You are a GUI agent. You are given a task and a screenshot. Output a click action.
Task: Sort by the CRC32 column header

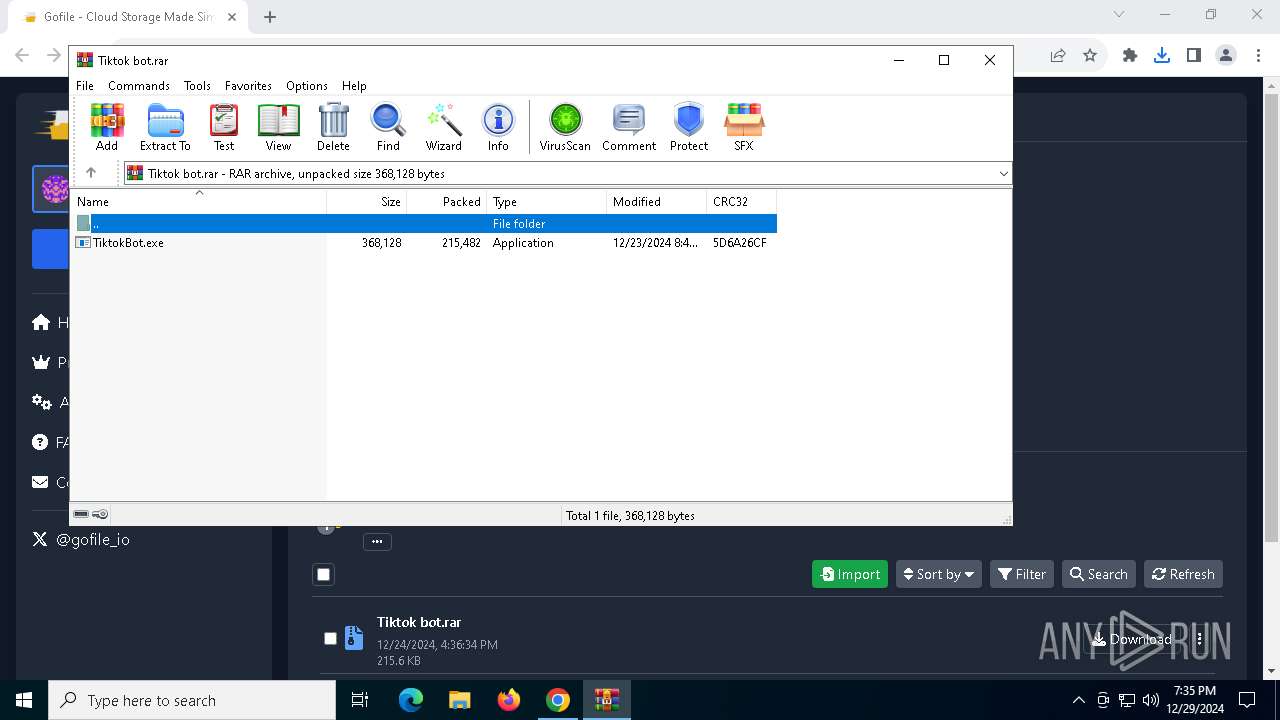(742, 202)
